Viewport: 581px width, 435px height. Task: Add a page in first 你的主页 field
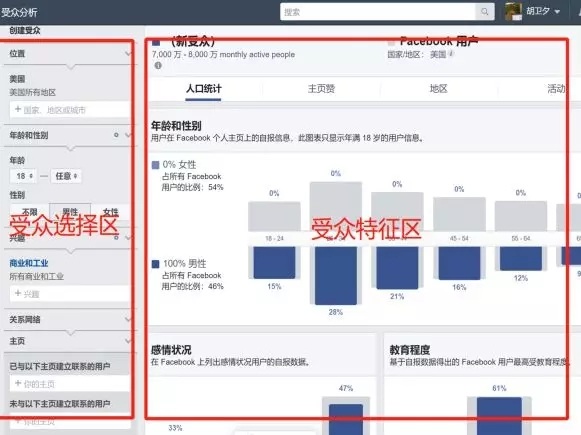(x=70, y=384)
